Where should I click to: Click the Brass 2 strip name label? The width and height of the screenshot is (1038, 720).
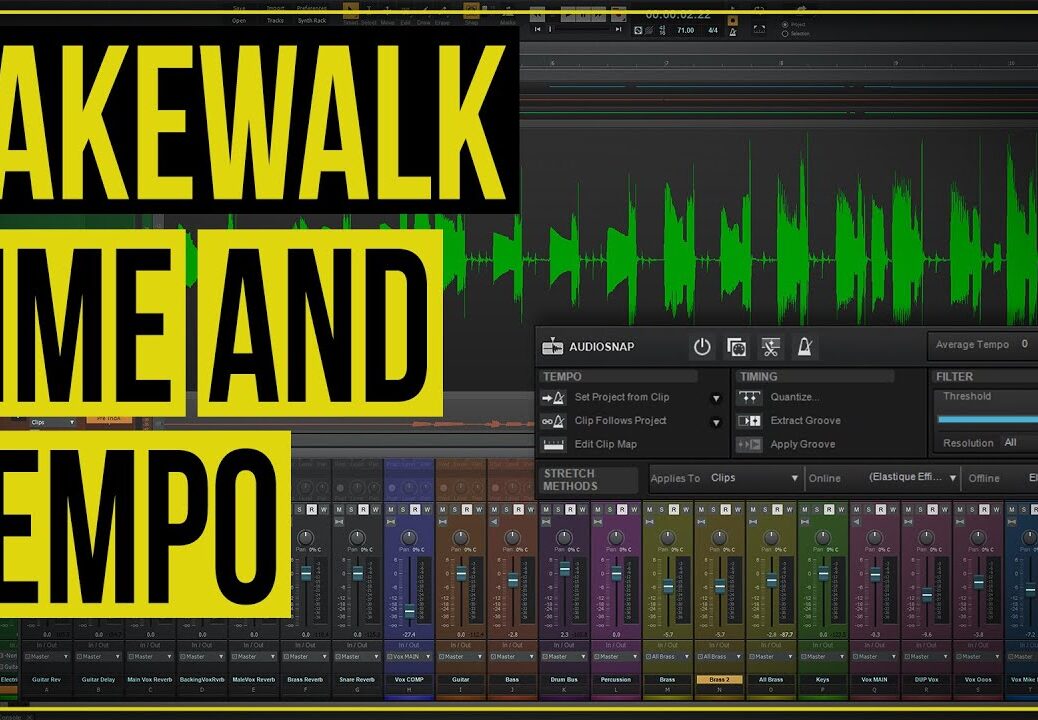click(x=719, y=680)
